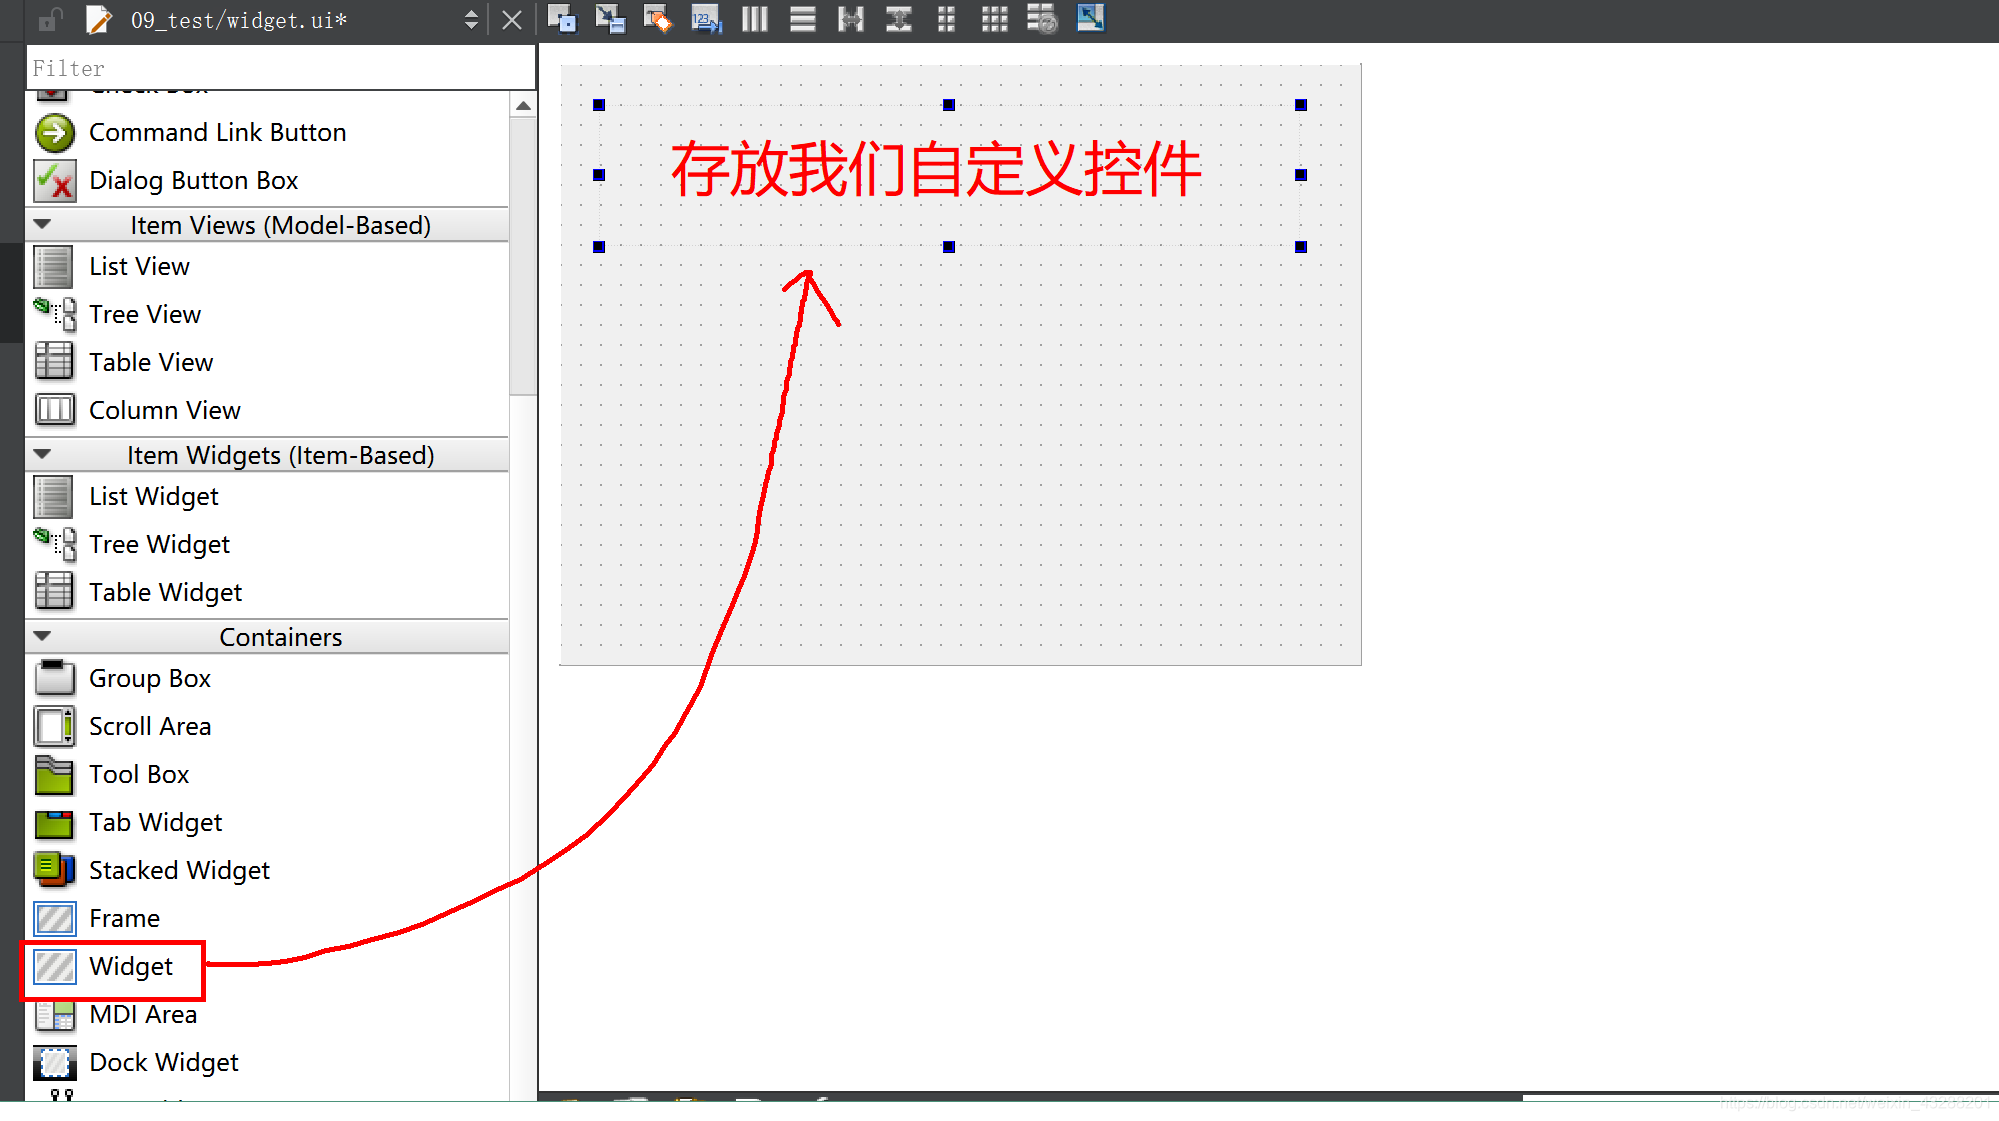Viewport: 1999px width, 1121px height.
Task: Select the Scroll Area container
Action: (150, 725)
